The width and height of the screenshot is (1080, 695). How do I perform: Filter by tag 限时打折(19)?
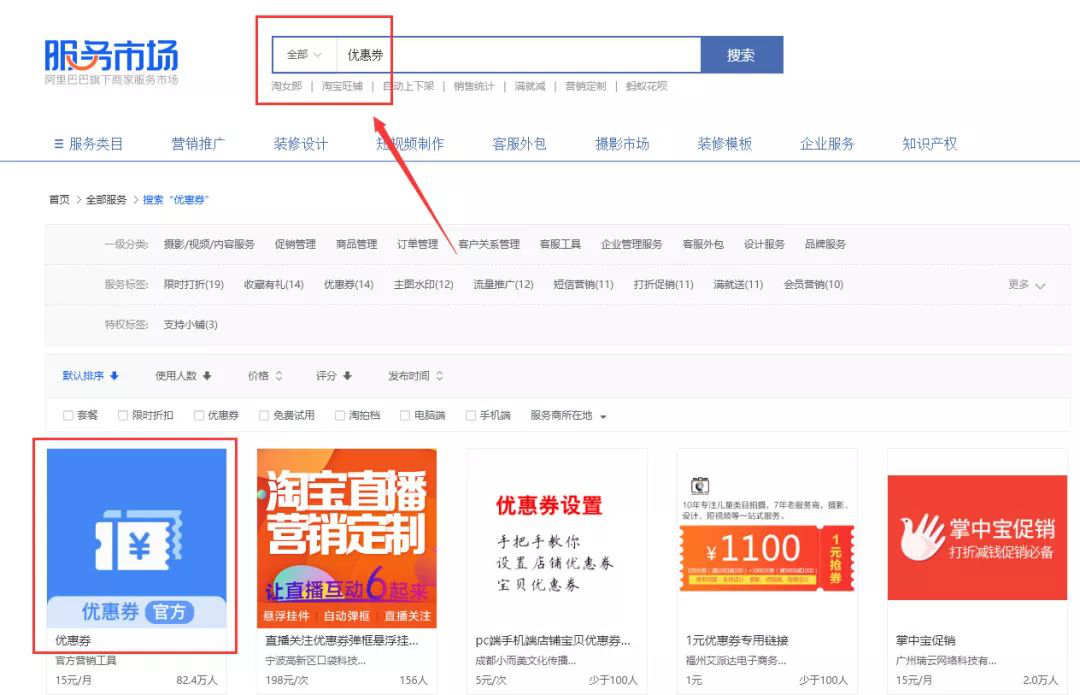click(194, 284)
